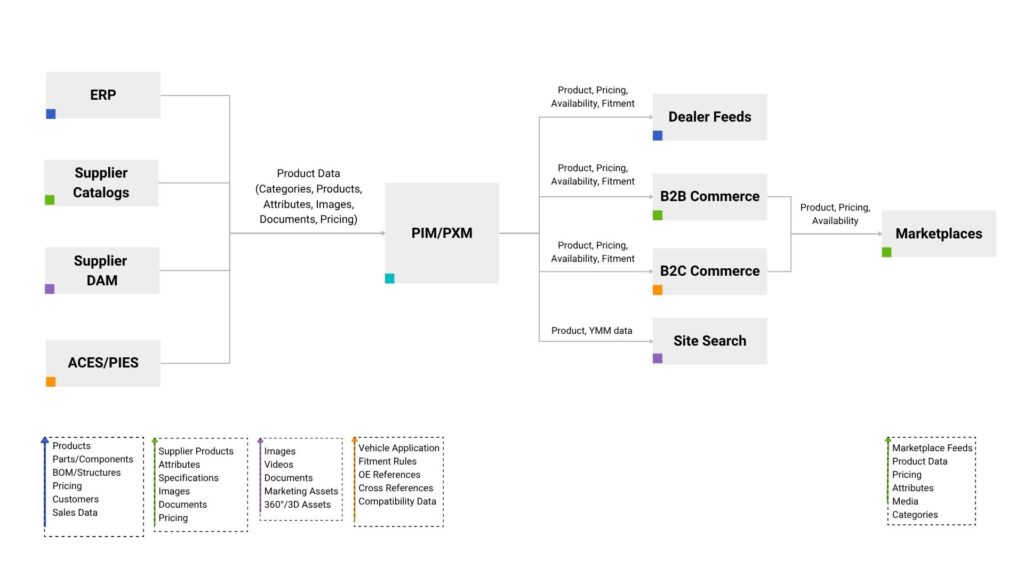The height and width of the screenshot is (576, 1024).
Task: Click the green square on Supplier Catalogs
Action: coord(50,200)
